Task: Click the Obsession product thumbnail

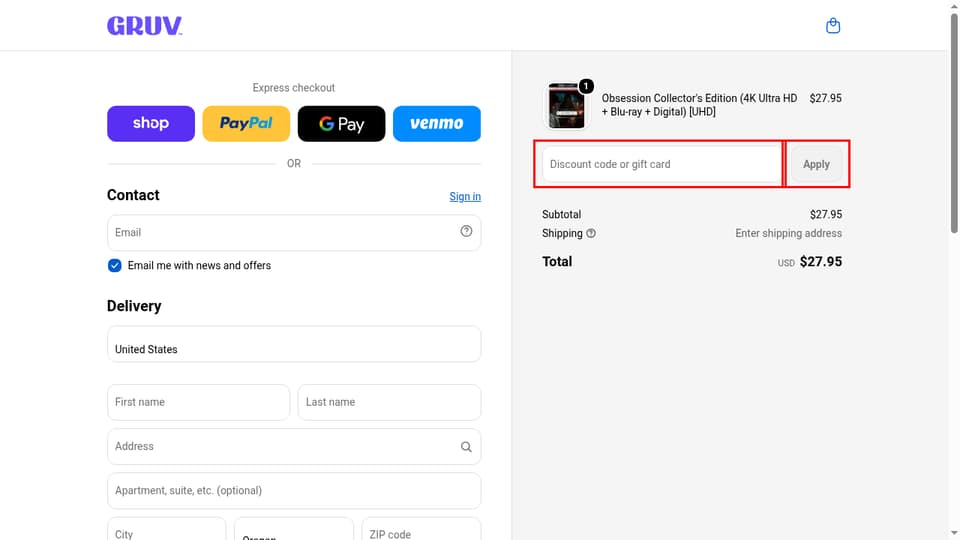Action: tap(566, 105)
